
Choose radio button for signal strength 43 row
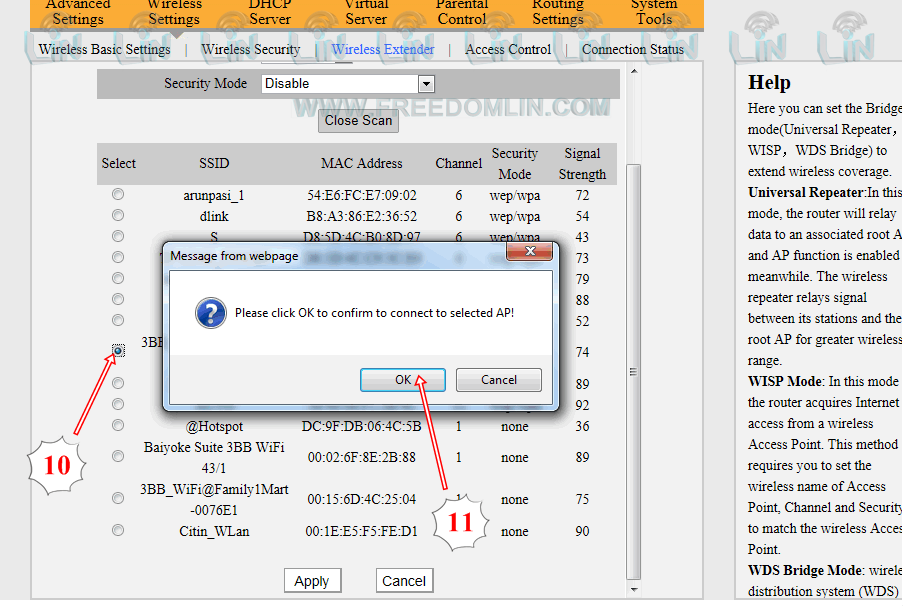(x=118, y=237)
